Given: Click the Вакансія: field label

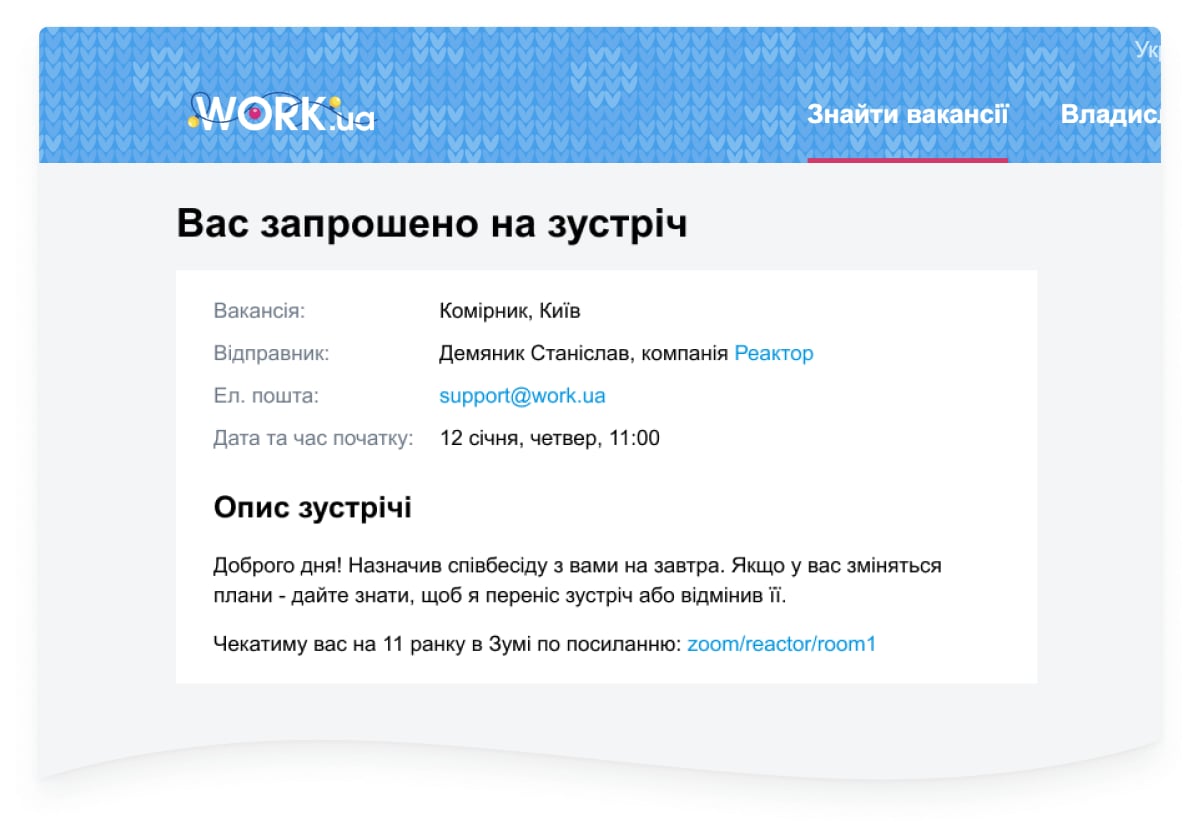Looking at the screenshot, I should (x=259, y=311).
